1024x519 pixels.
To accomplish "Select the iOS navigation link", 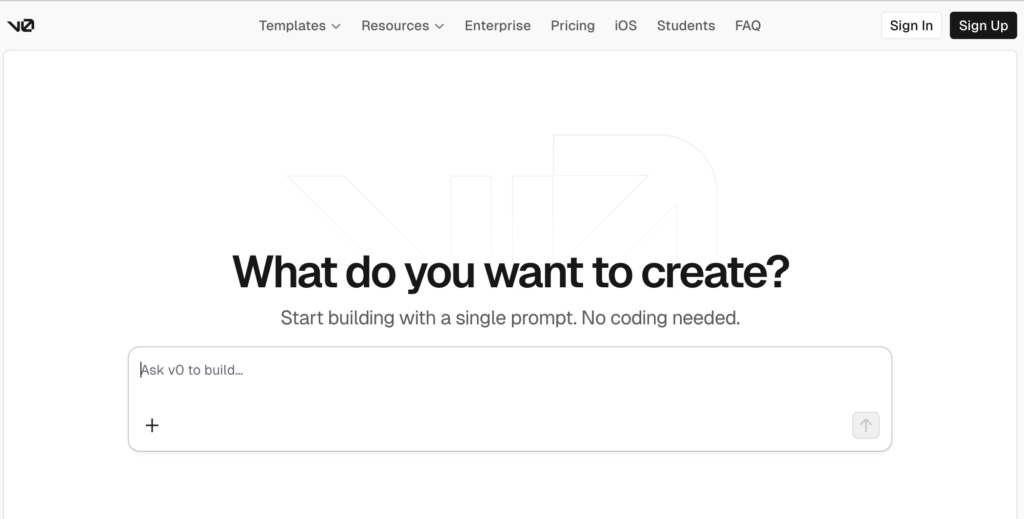I will pos(625,26).
